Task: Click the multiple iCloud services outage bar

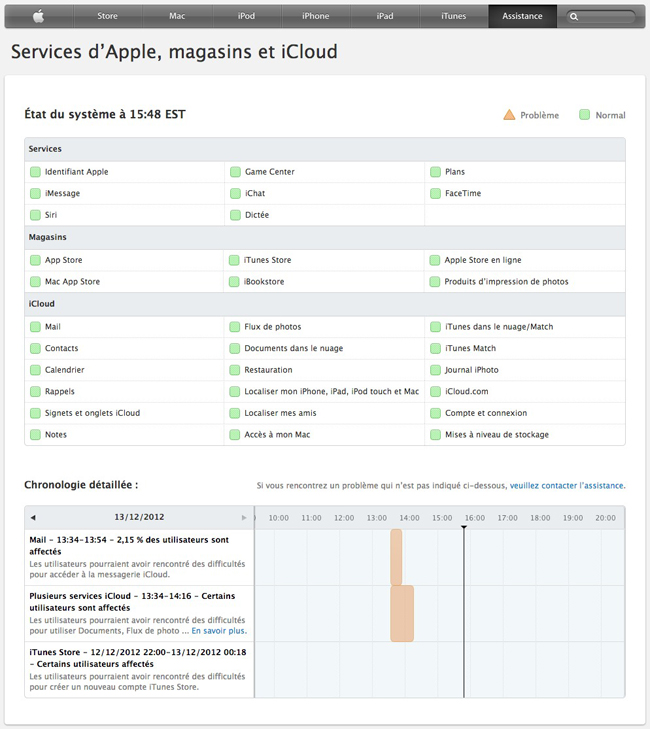Action: pos(402,614)
